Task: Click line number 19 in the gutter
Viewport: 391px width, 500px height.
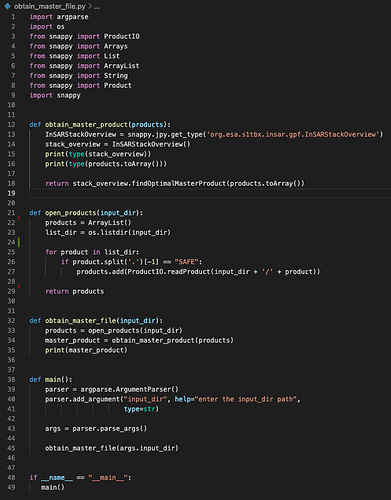Action: point(11,193)
